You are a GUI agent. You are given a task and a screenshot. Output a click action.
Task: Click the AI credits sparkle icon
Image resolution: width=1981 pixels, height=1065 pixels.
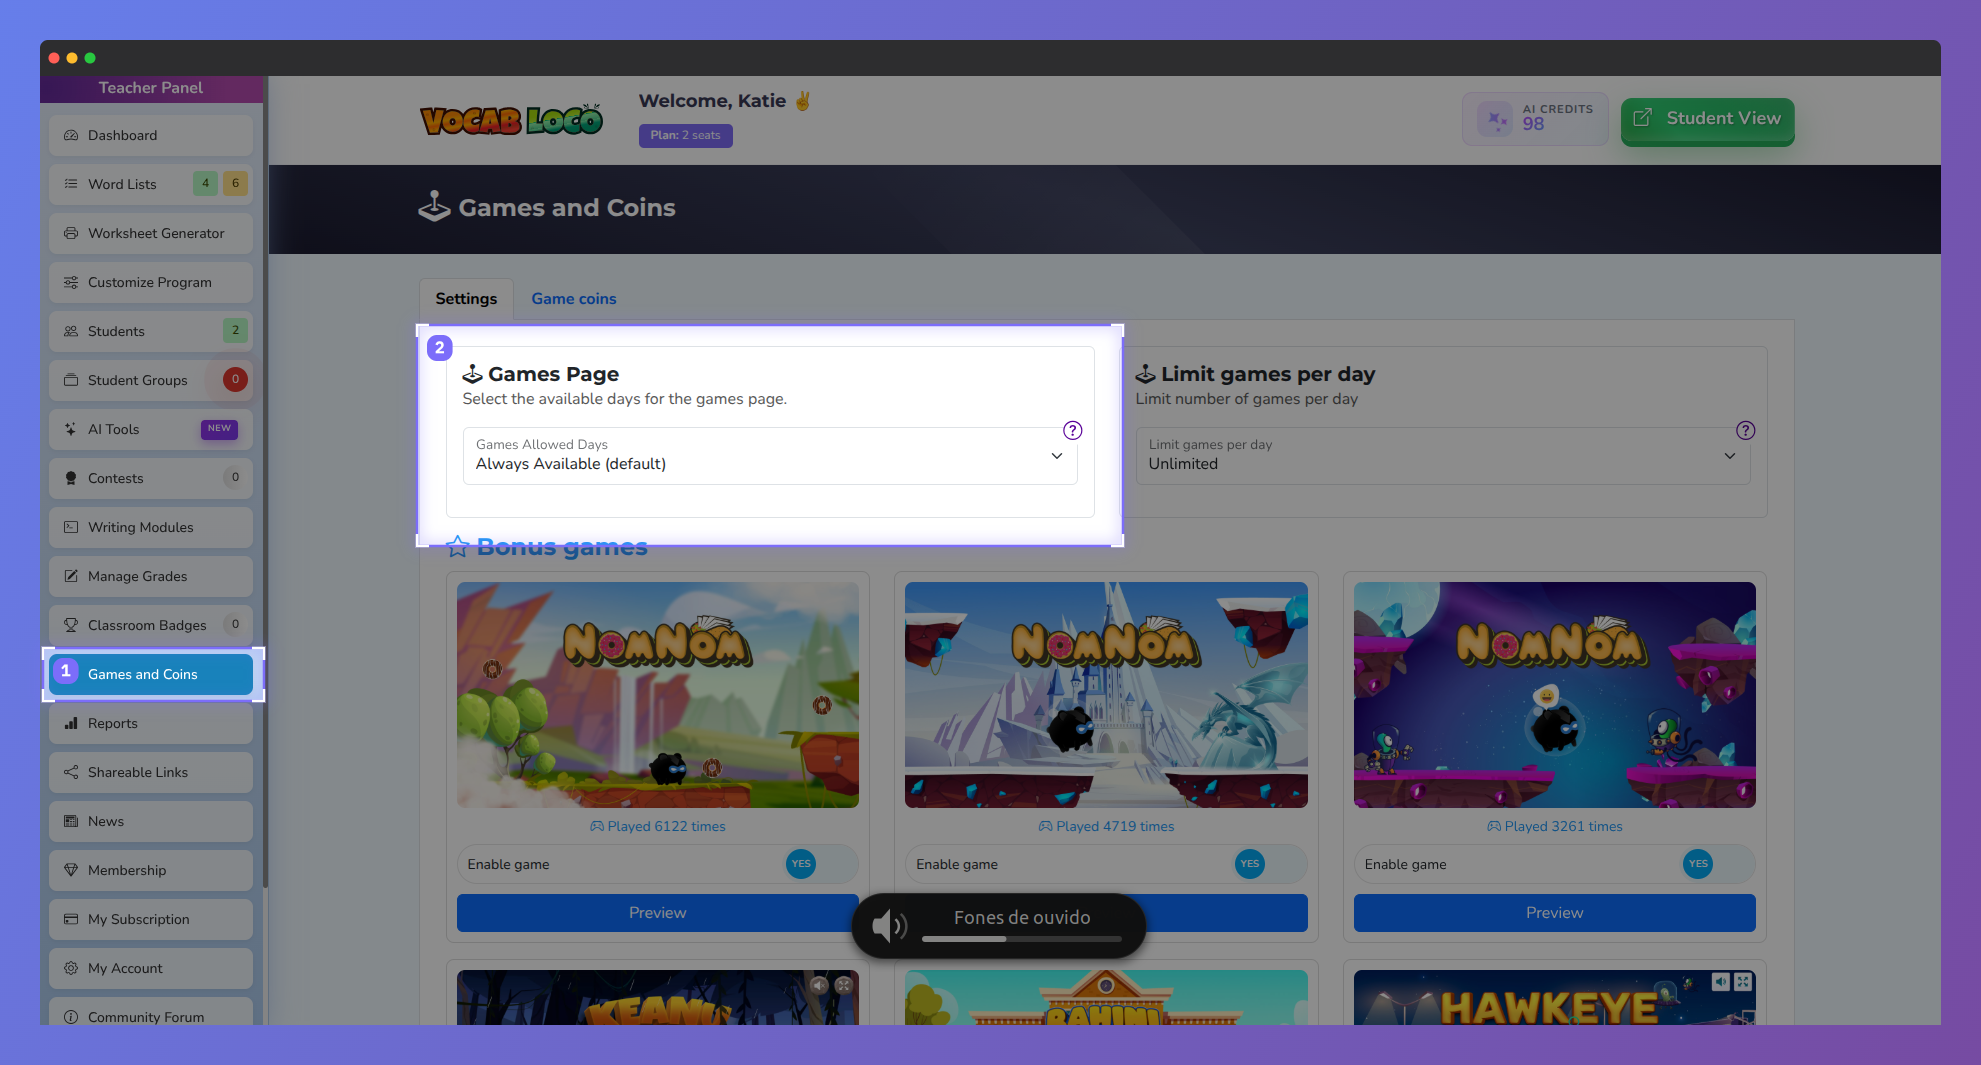click(x=1496, y=120)
